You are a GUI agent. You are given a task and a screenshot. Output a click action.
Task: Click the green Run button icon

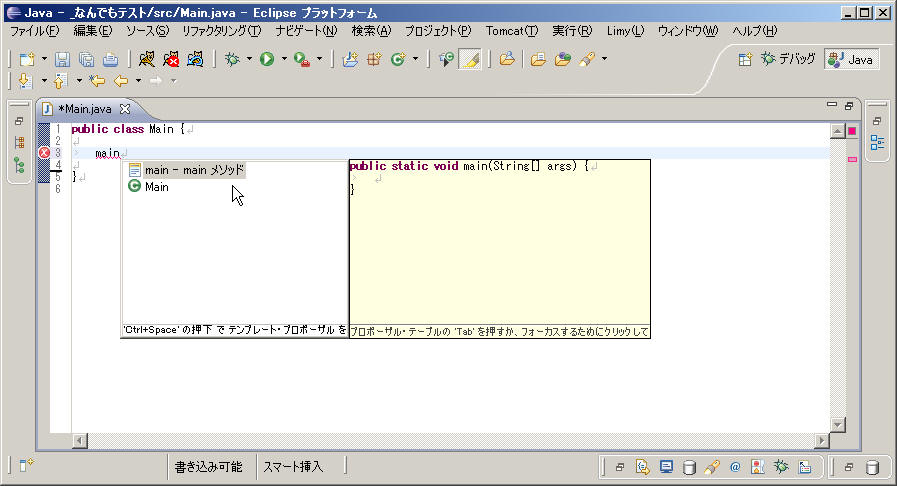(x=267, y=59)
